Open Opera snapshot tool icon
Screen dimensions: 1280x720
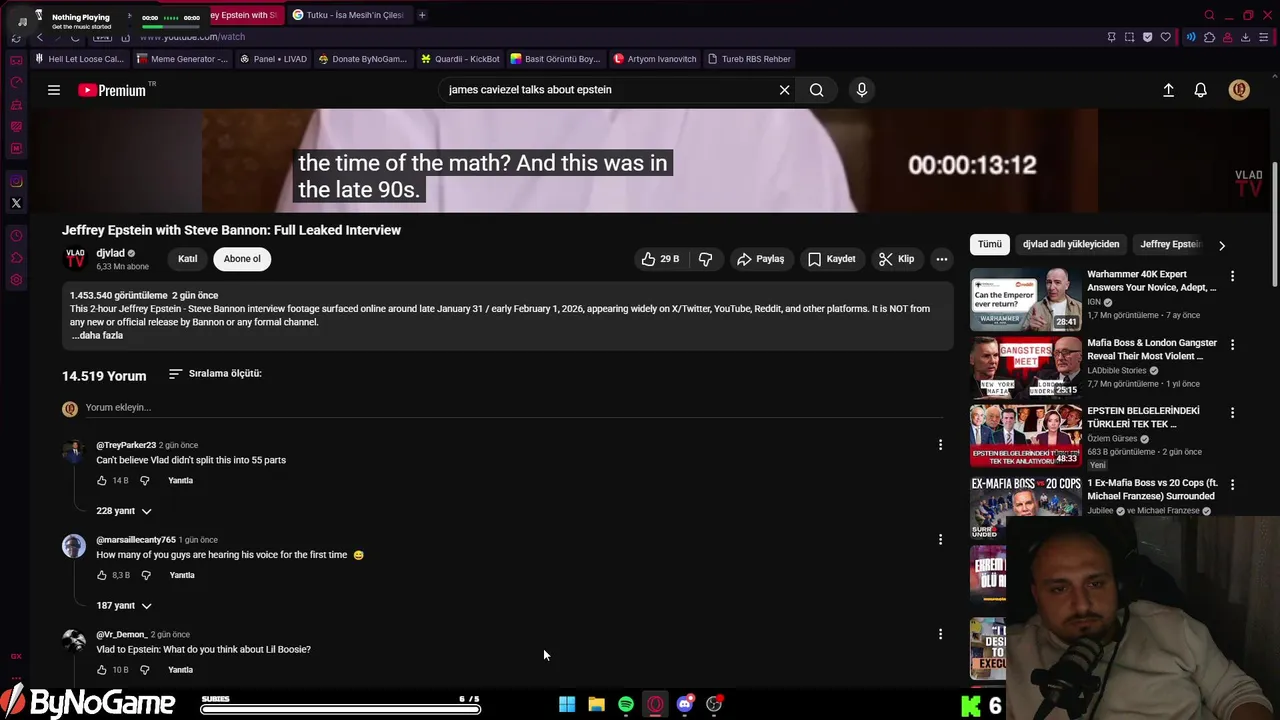click(x=1129, y=37)
